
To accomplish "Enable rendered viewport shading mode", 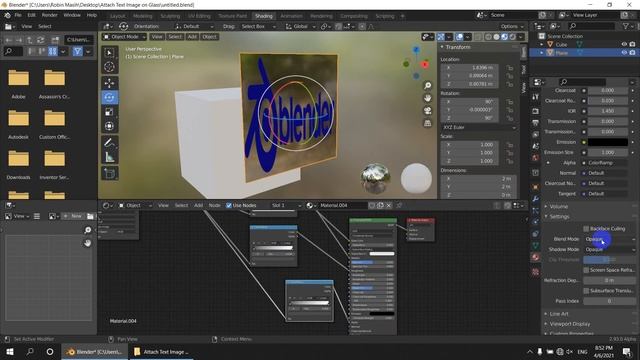I will pos(513,37).
